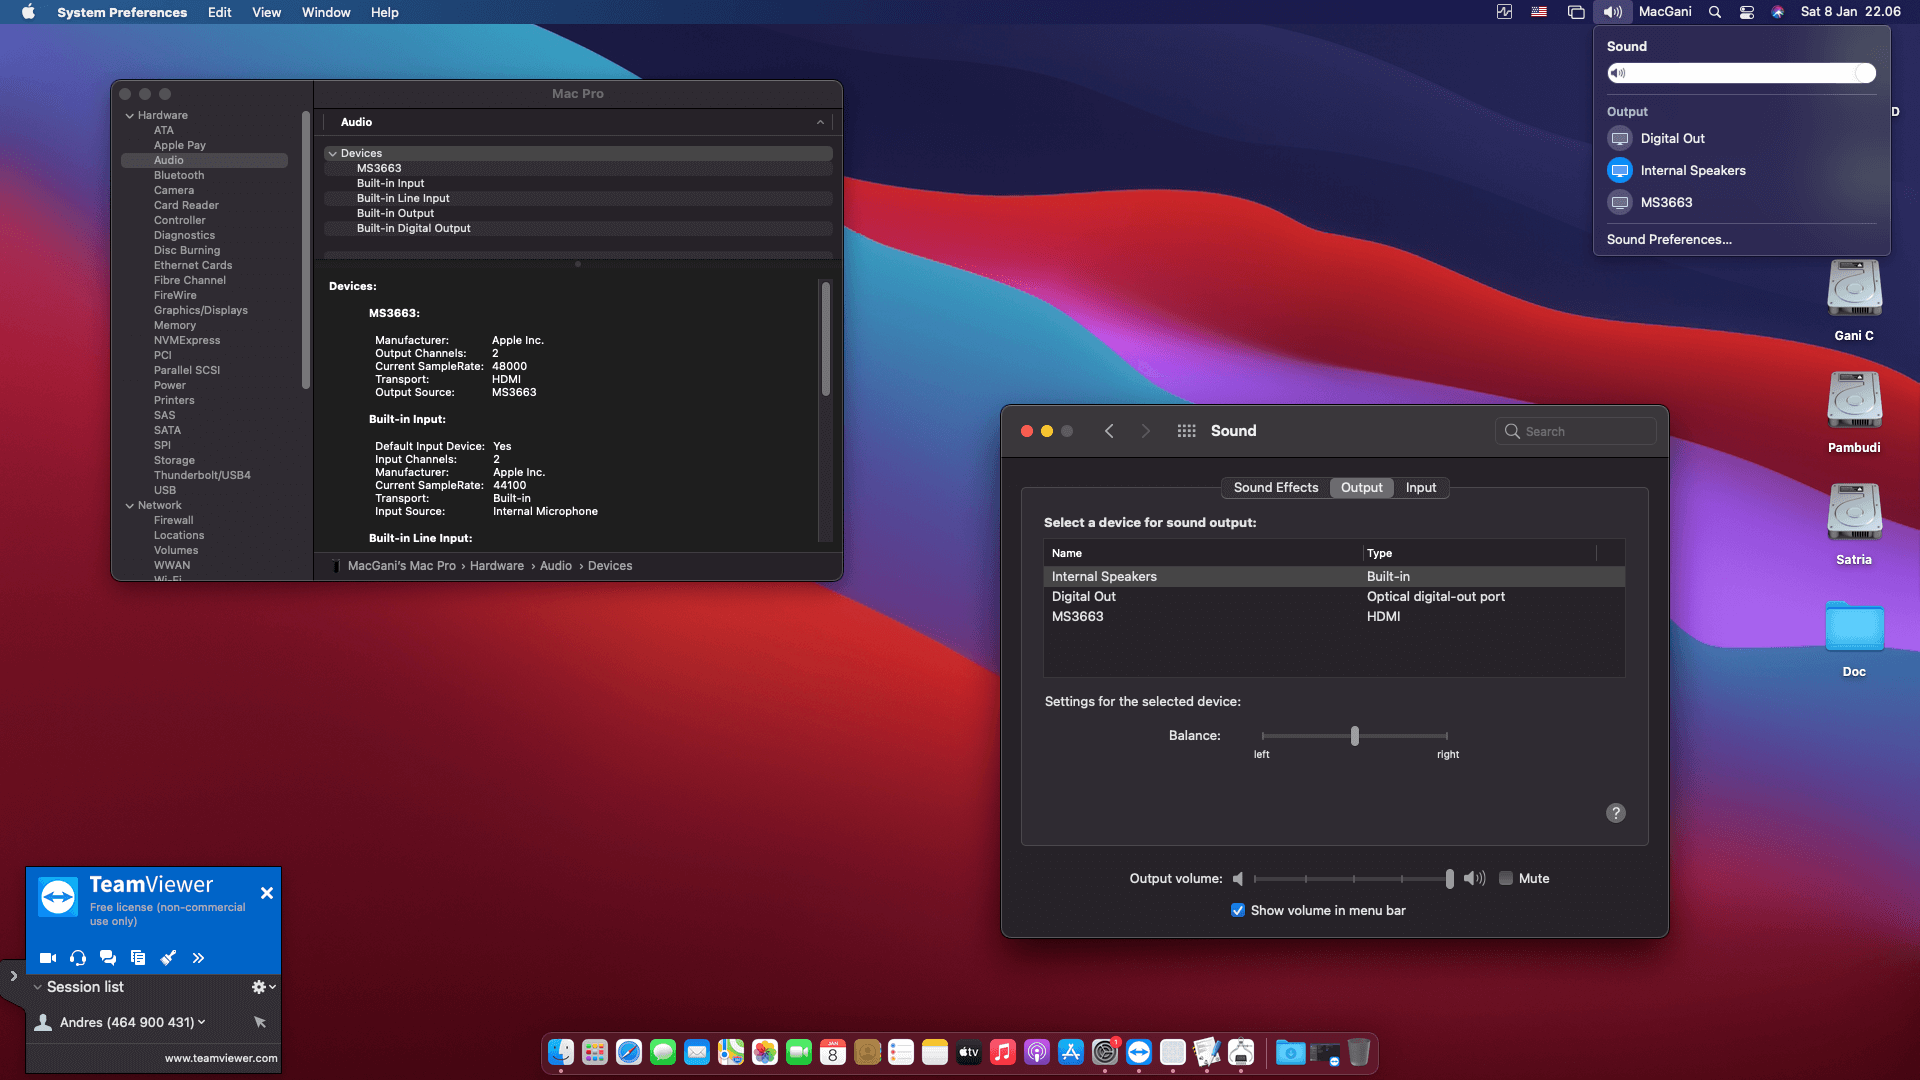Open the TeamViewer chat panel

[107, 958]
